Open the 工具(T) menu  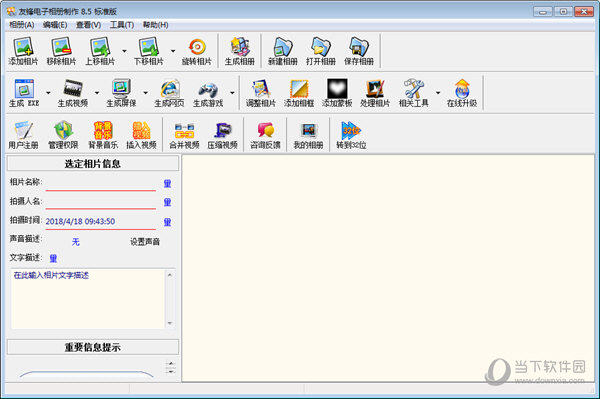pos(122,25)
